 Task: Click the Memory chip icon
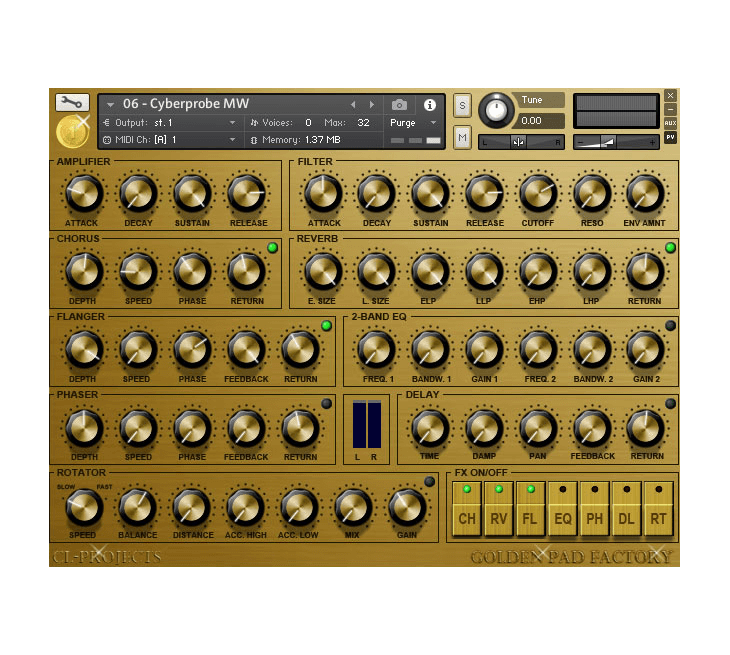tap(254, 140)
